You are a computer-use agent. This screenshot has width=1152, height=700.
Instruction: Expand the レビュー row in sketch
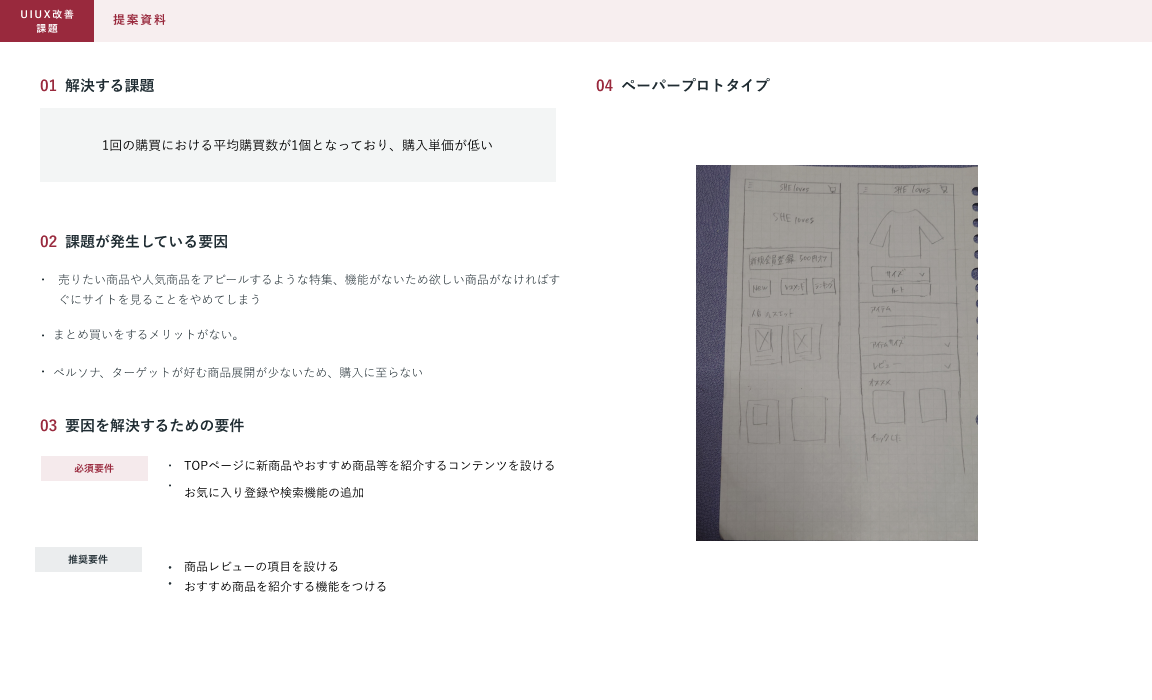click(908, 366)
